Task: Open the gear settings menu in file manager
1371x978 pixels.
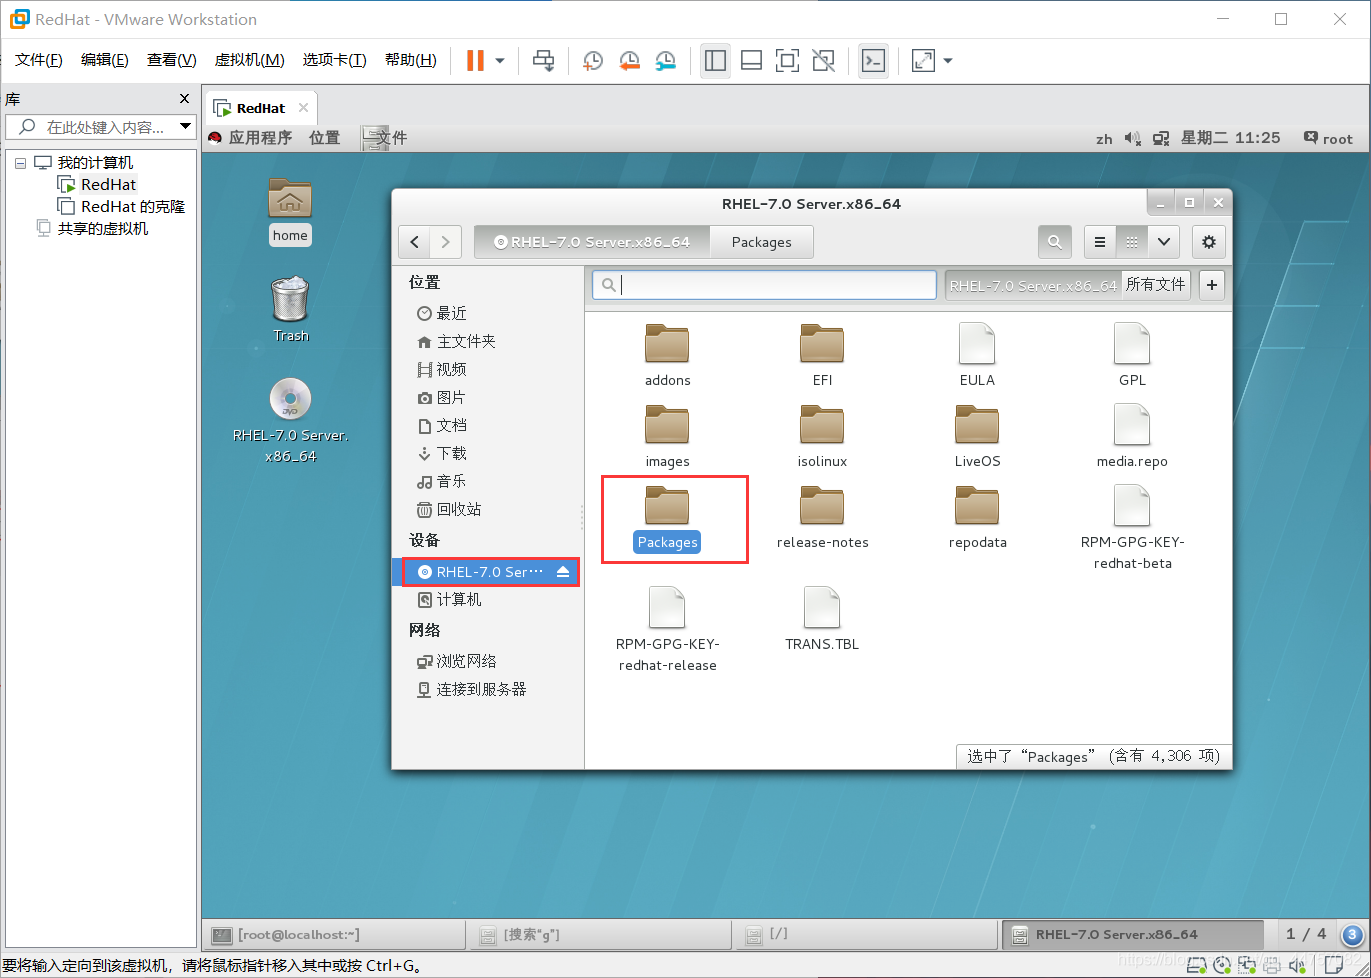Action: pos(1209,241)
